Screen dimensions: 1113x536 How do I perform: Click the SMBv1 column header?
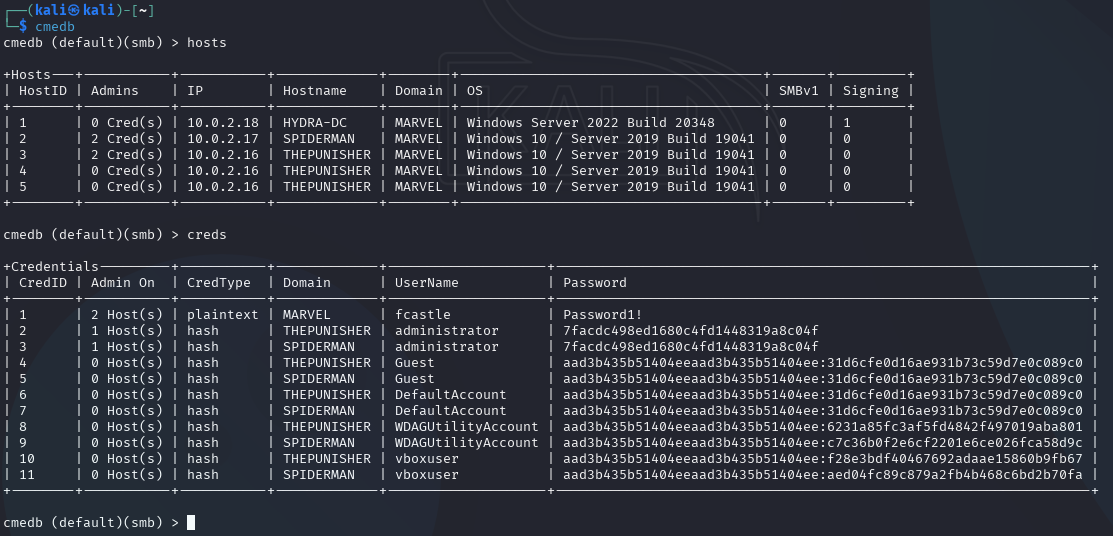[x=798, y=90]
